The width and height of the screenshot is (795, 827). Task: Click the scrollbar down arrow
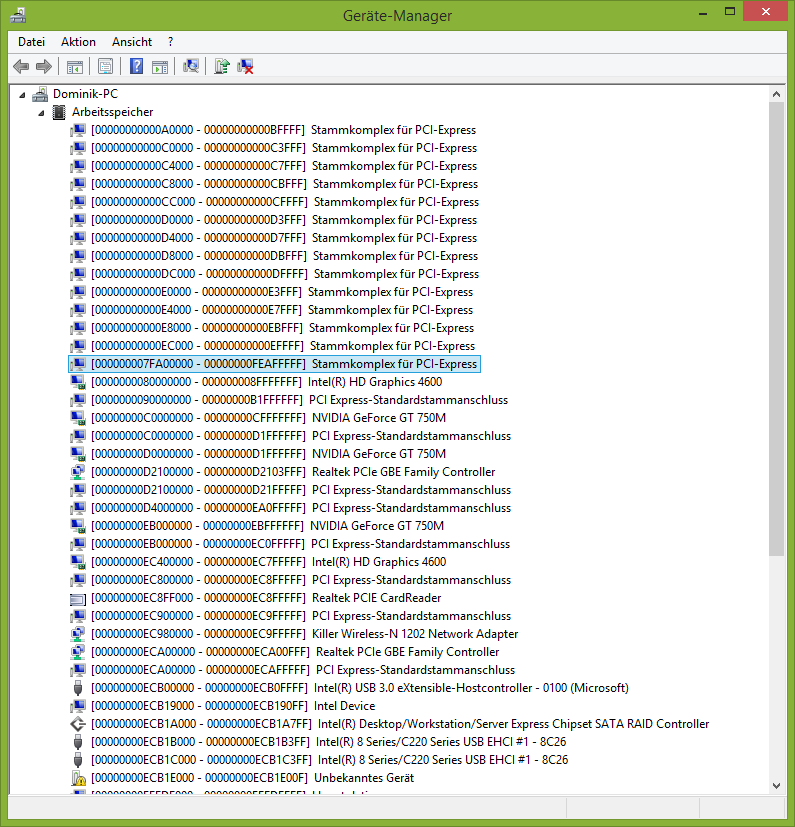(x=776, y=785)
